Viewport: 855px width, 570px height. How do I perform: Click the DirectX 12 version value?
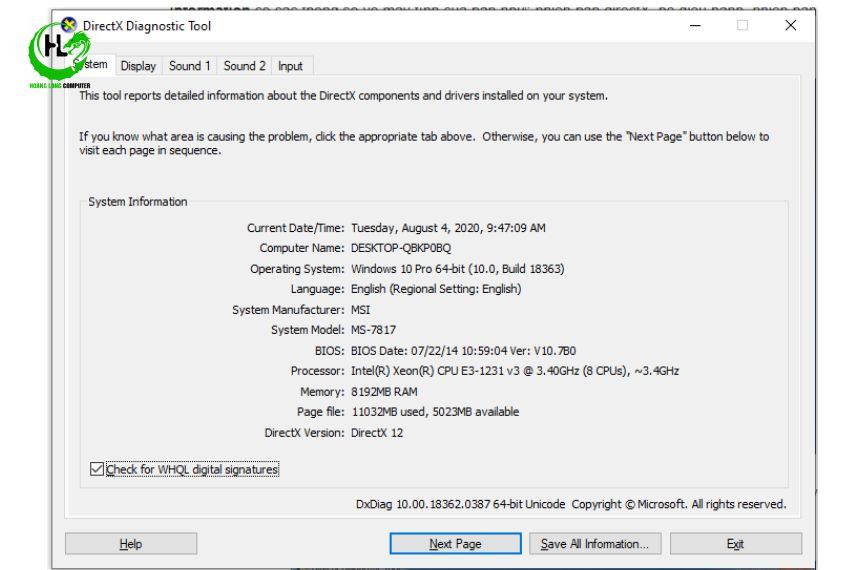(x=377, y=433)
